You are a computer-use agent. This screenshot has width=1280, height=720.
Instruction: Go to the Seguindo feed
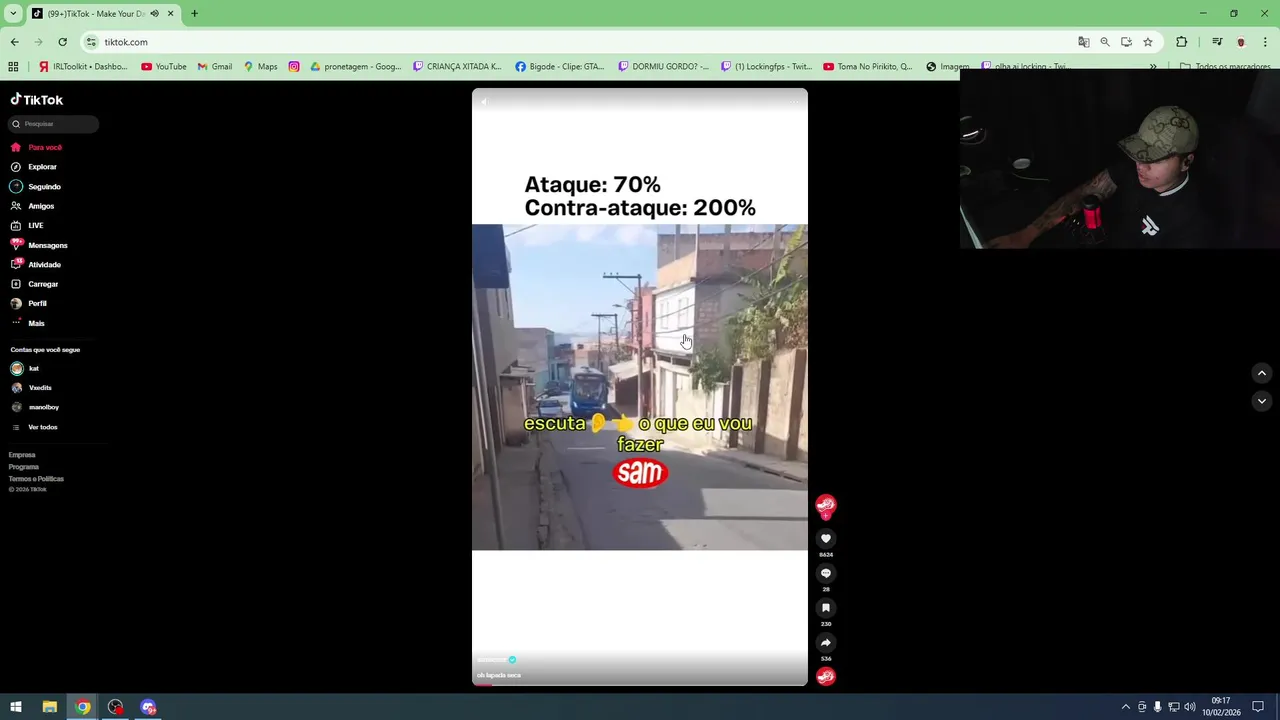pos(36,186)
